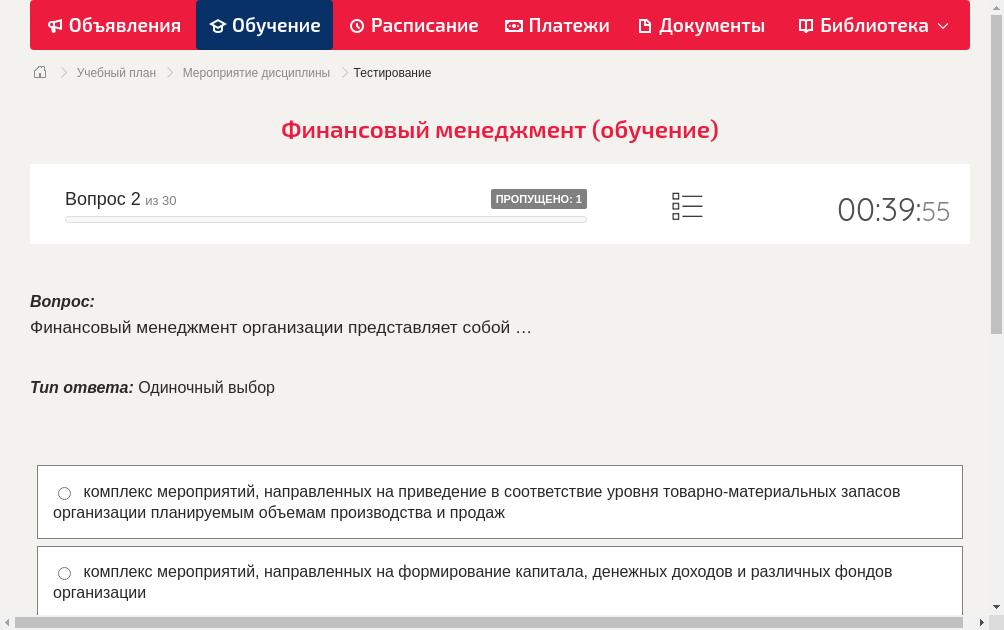This screenshot has width=1004, height=630.
Task: Click the home breadcrumb icon
Action: (x=40, y=72)
